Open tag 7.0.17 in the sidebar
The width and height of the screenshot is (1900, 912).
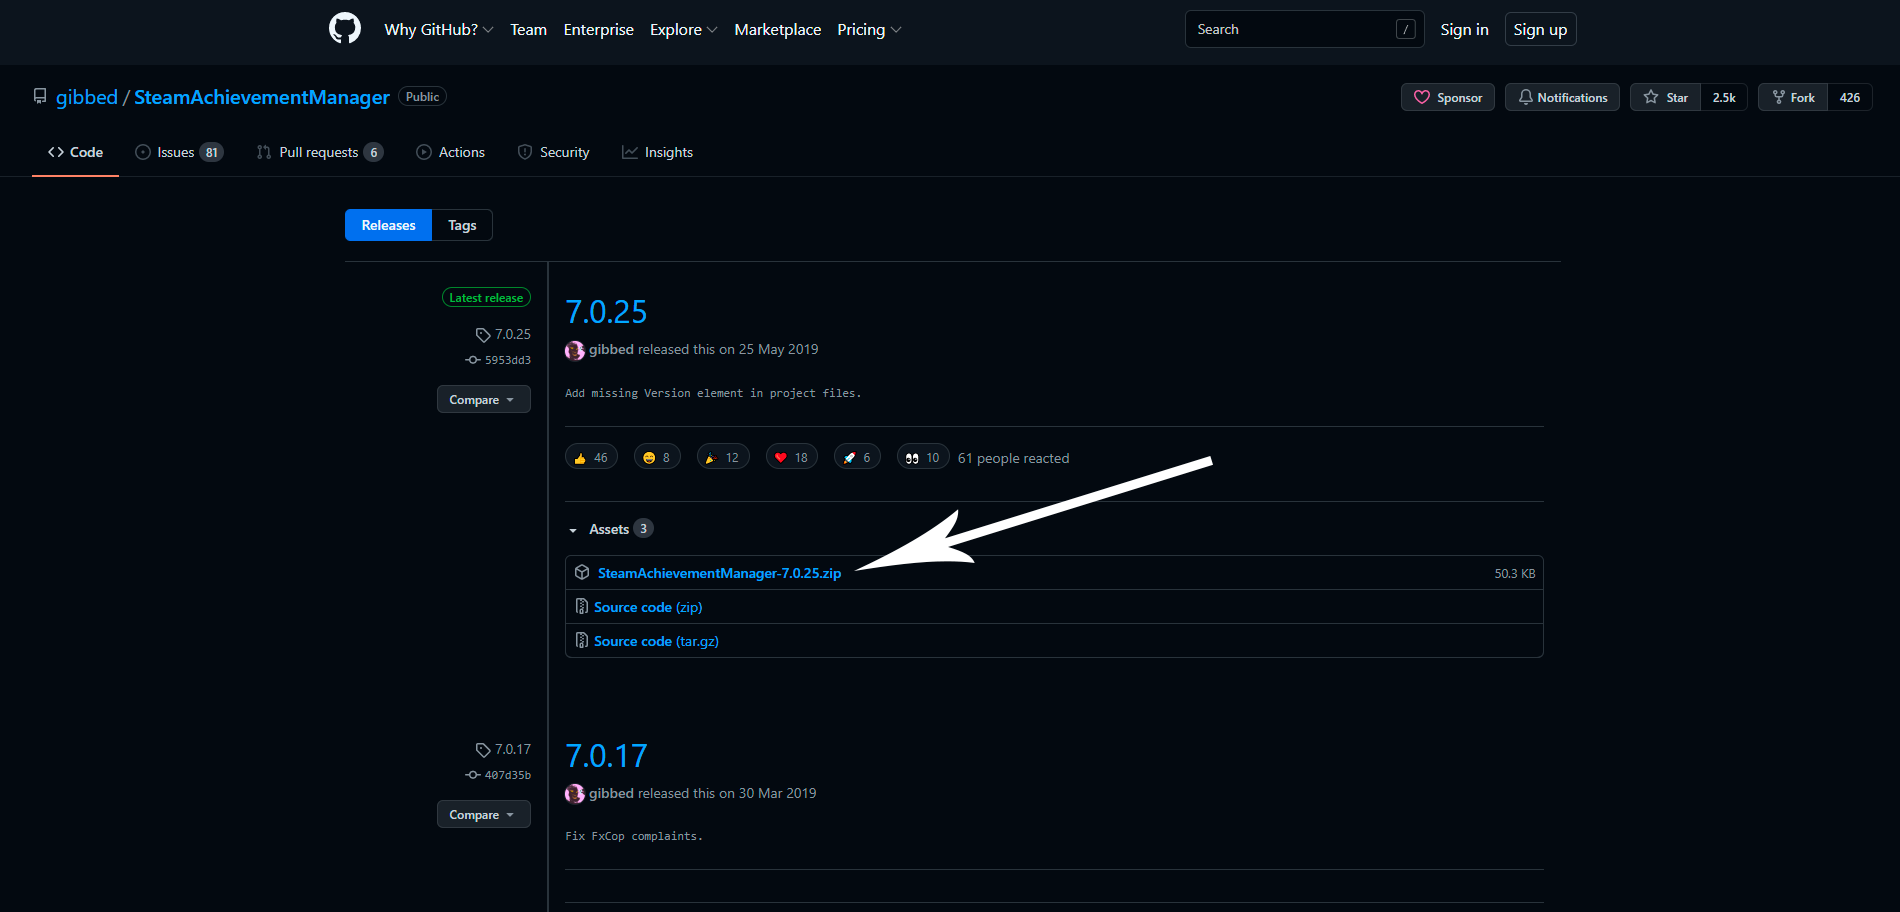pyautogui.click(x=513, y=749)
